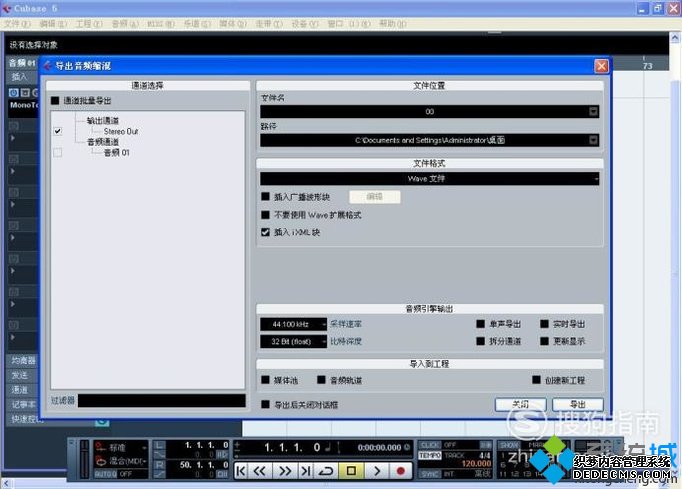Click the fast forward transport button
This screenshot has height=489, width=682.
[x=285, y=471]
